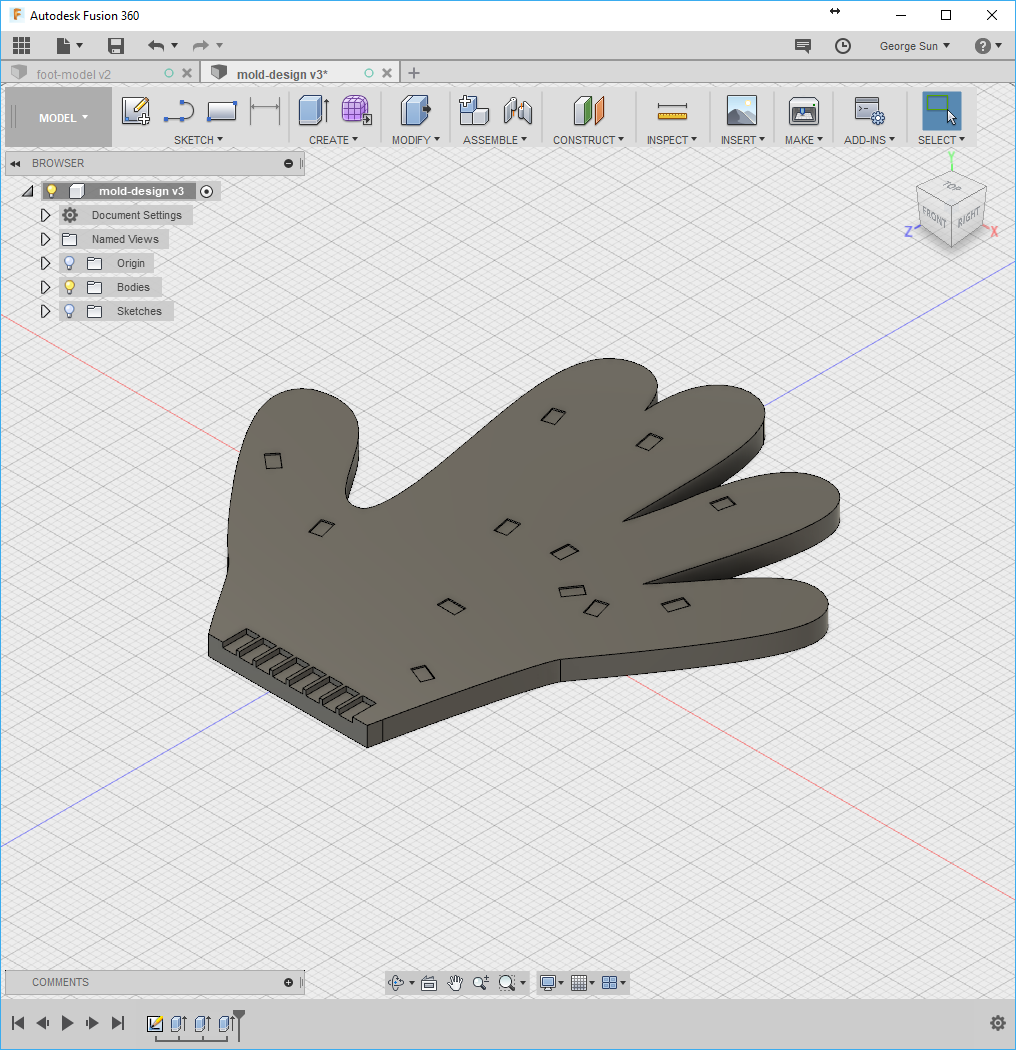Toggle the Origin folder lightbulb
The height and width of the screenshot is (1050, 1016).
(70, 263)
